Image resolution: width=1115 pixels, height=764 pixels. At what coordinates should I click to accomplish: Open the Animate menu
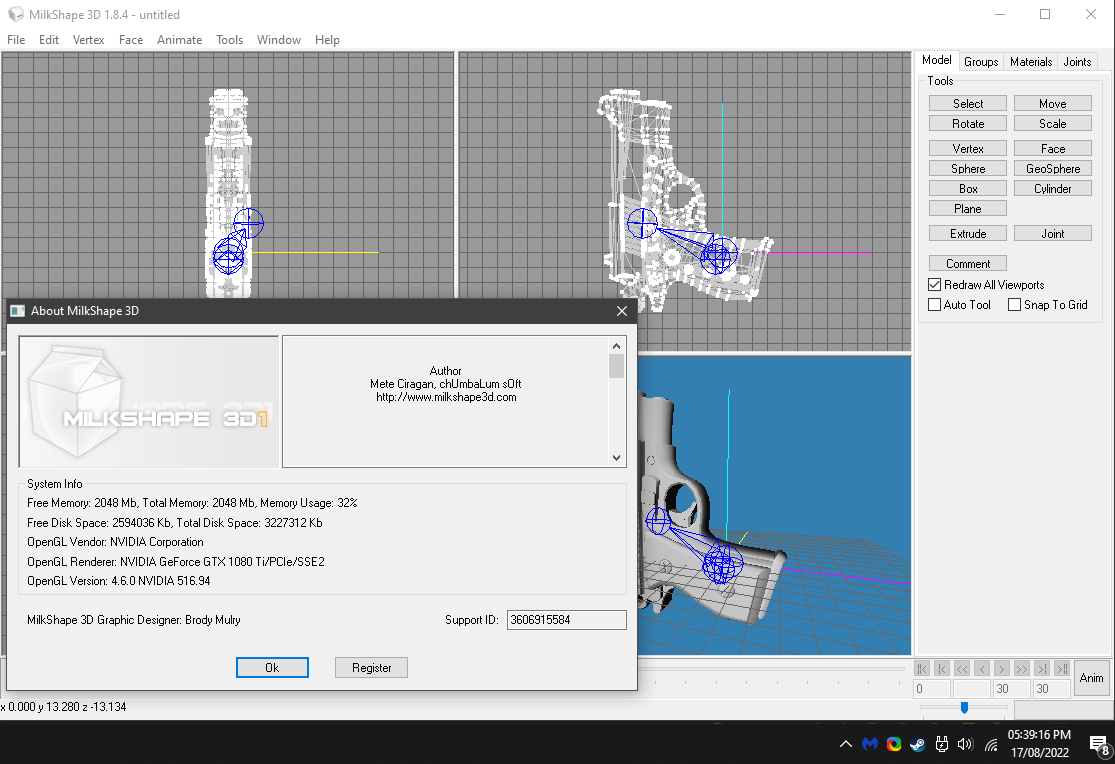179,40
